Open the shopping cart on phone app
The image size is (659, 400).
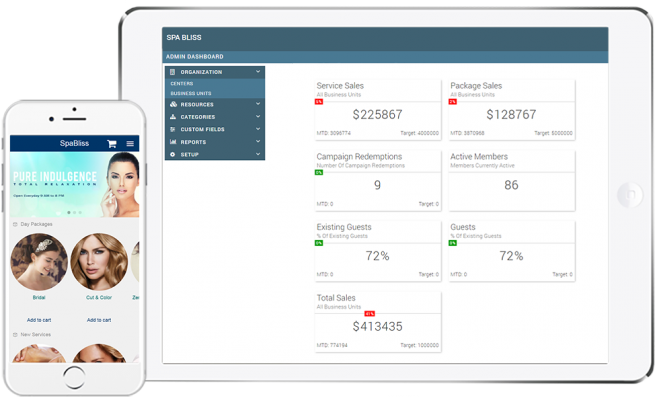(112, 144)
